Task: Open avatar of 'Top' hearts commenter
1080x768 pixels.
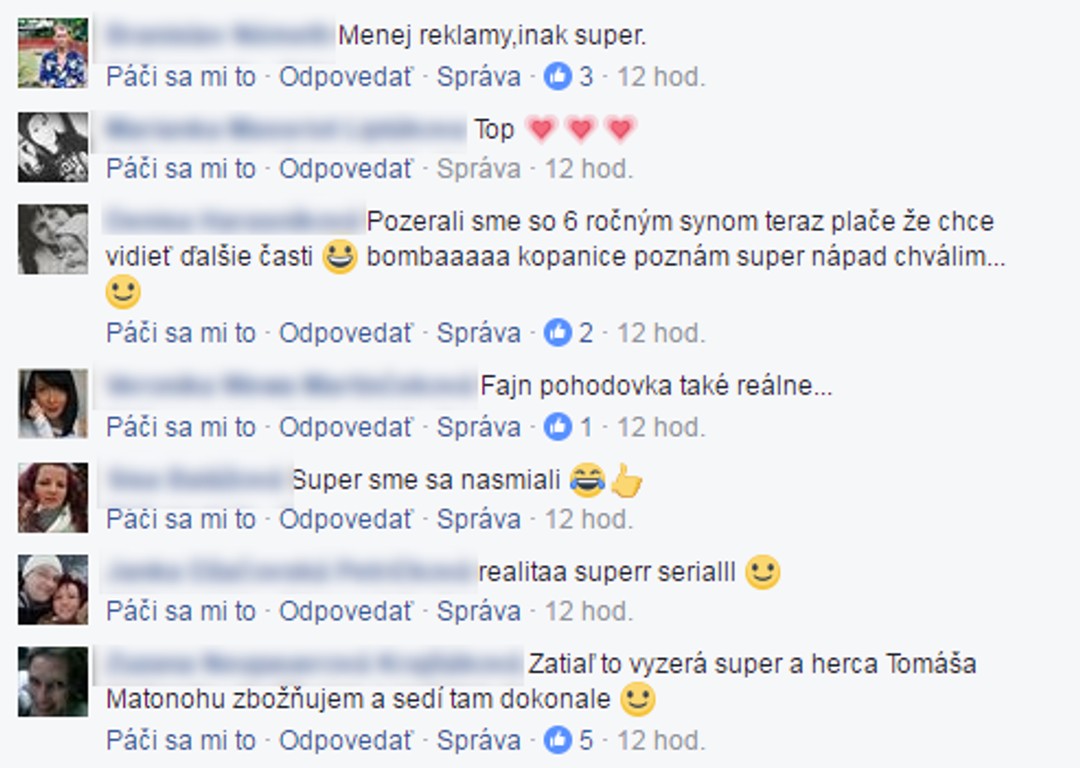Action: [53, 147]
